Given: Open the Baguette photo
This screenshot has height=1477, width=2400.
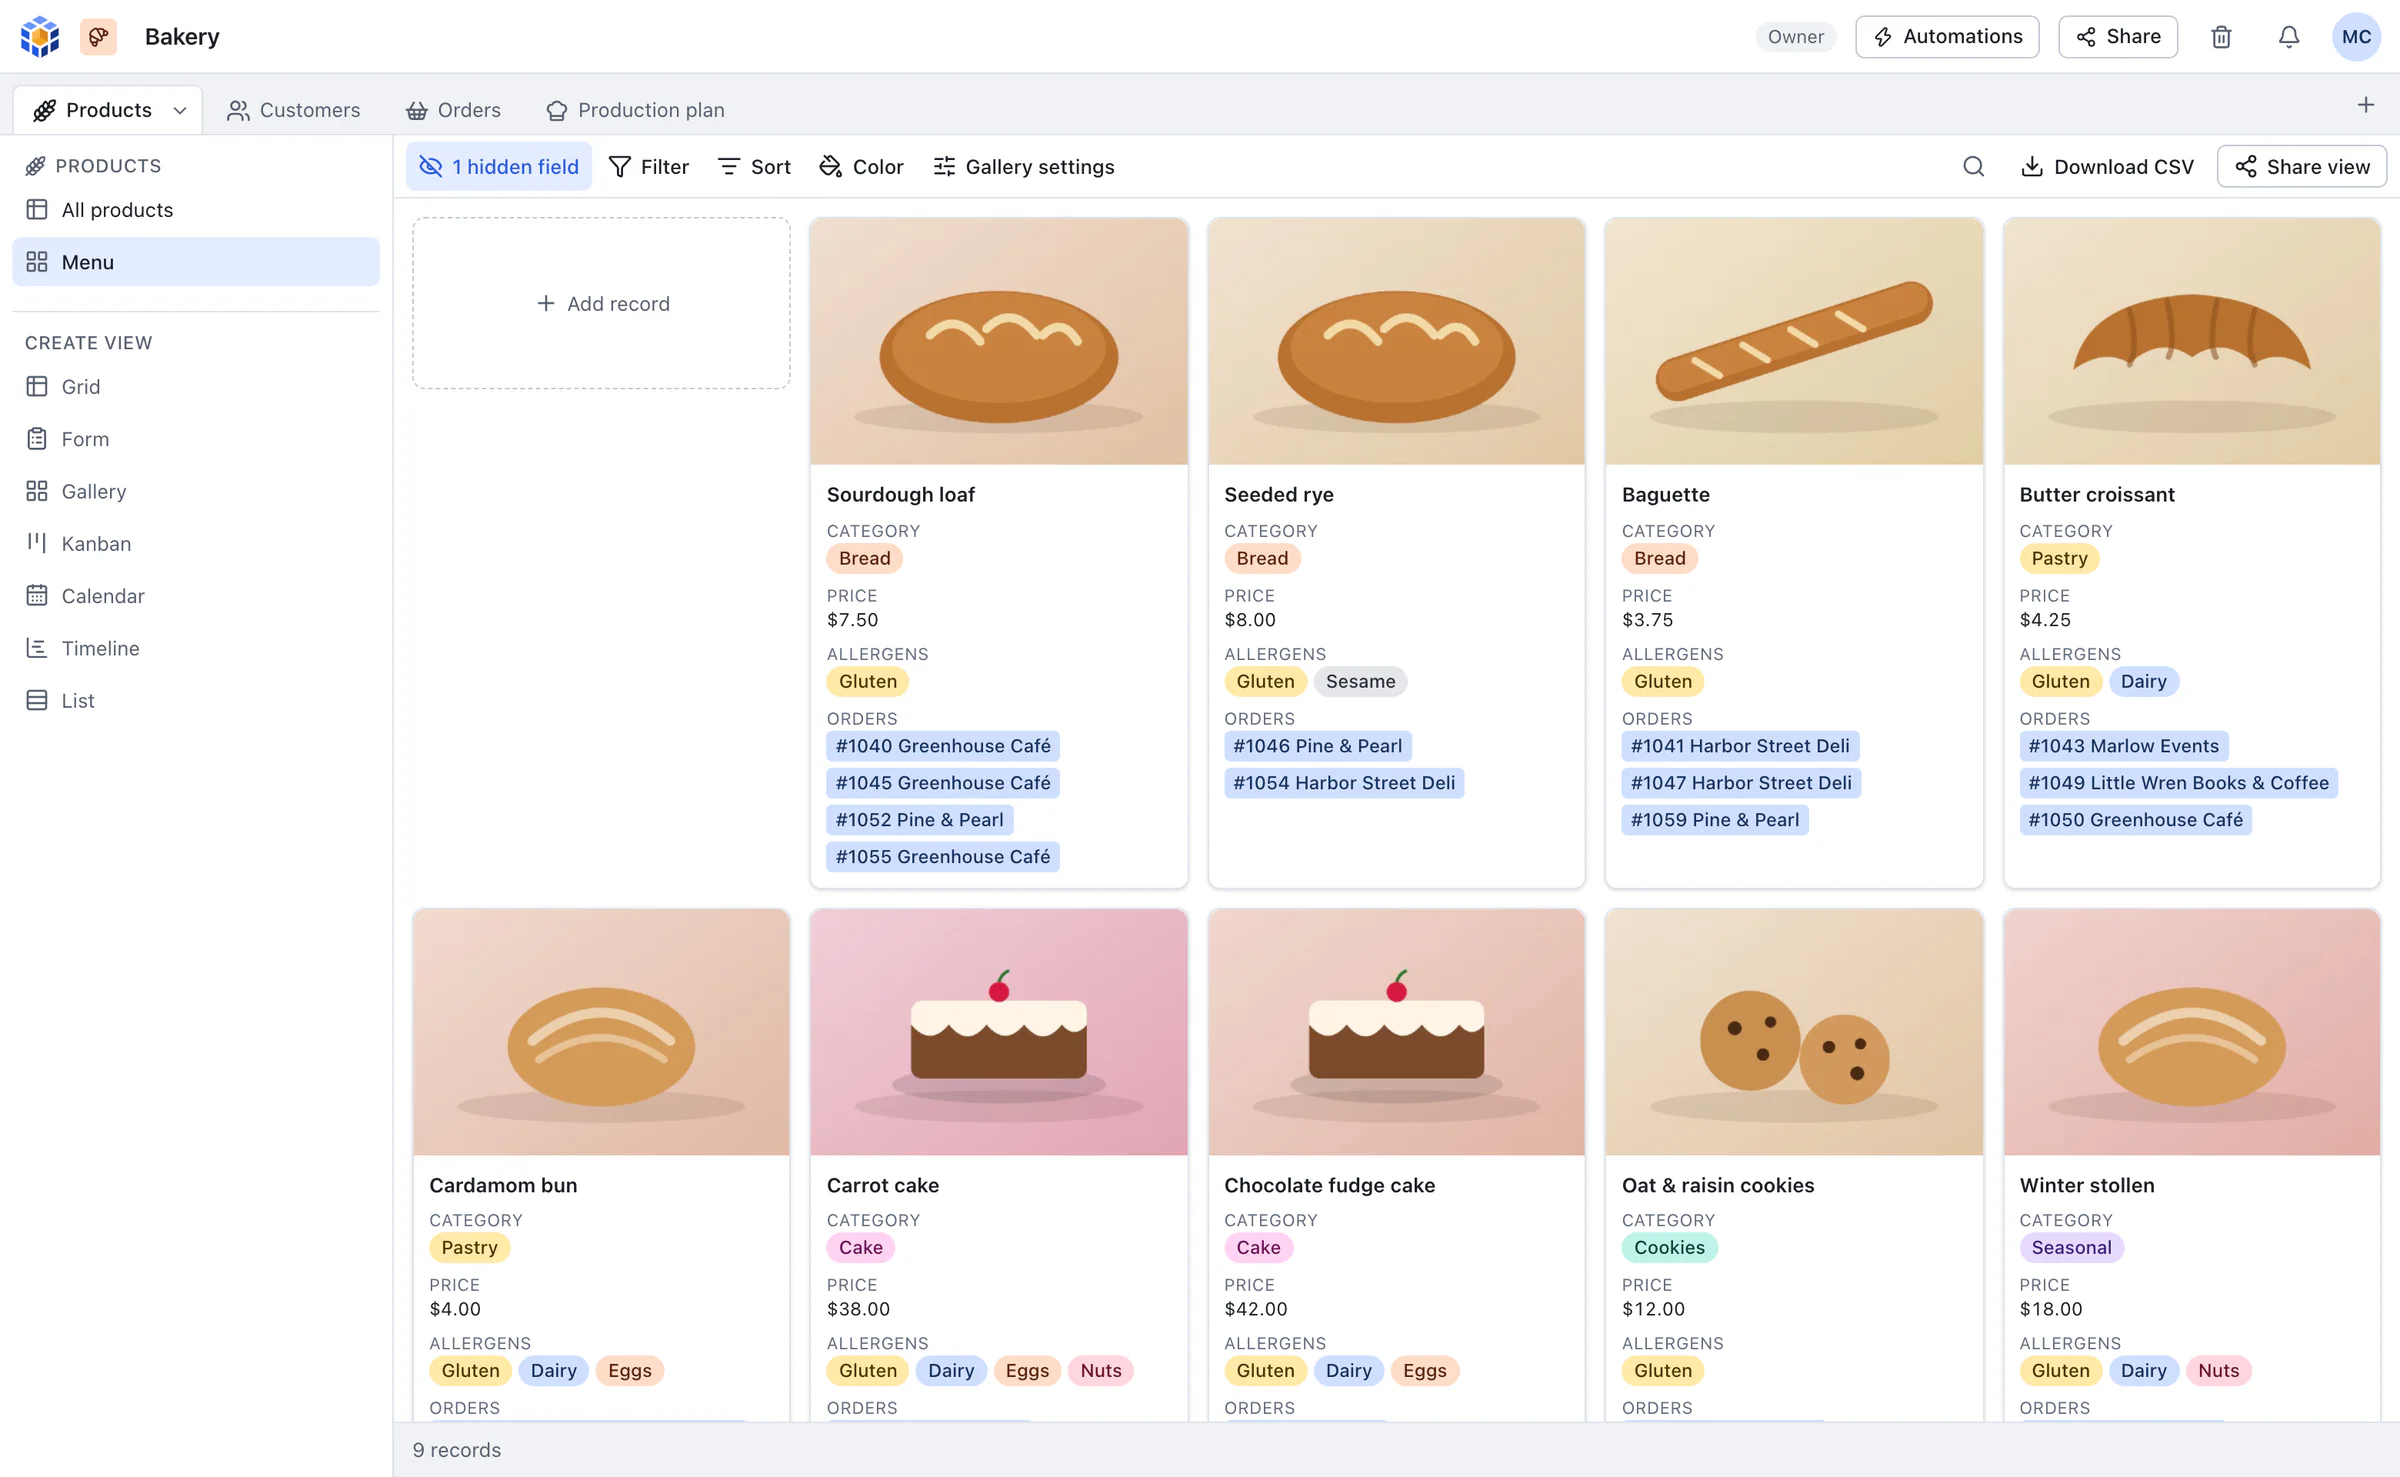Looking at the screenshot, I should point(1794,342).
